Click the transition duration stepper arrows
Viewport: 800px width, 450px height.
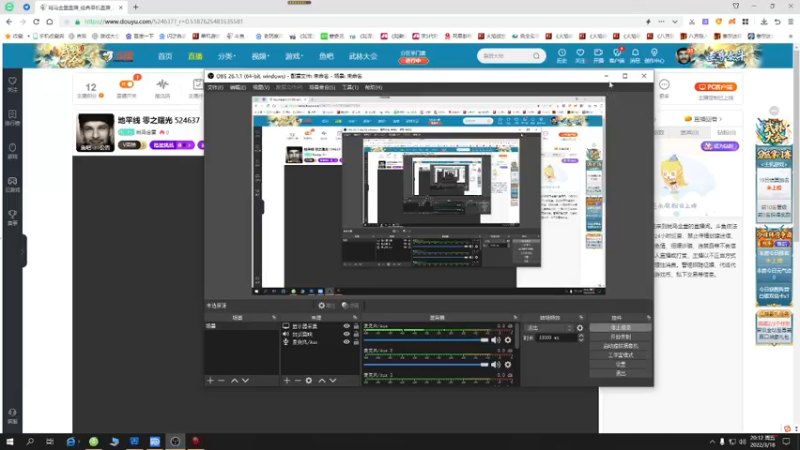[581, 338]
